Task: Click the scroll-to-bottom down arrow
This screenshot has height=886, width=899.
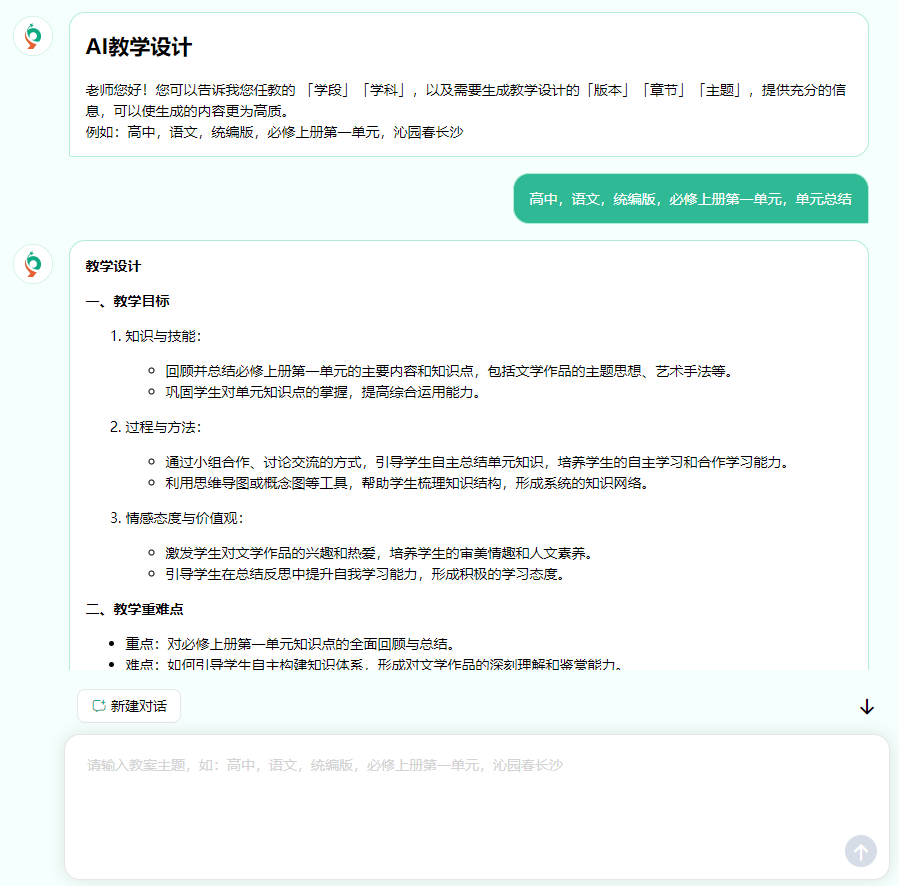Action: coord(866,707)
